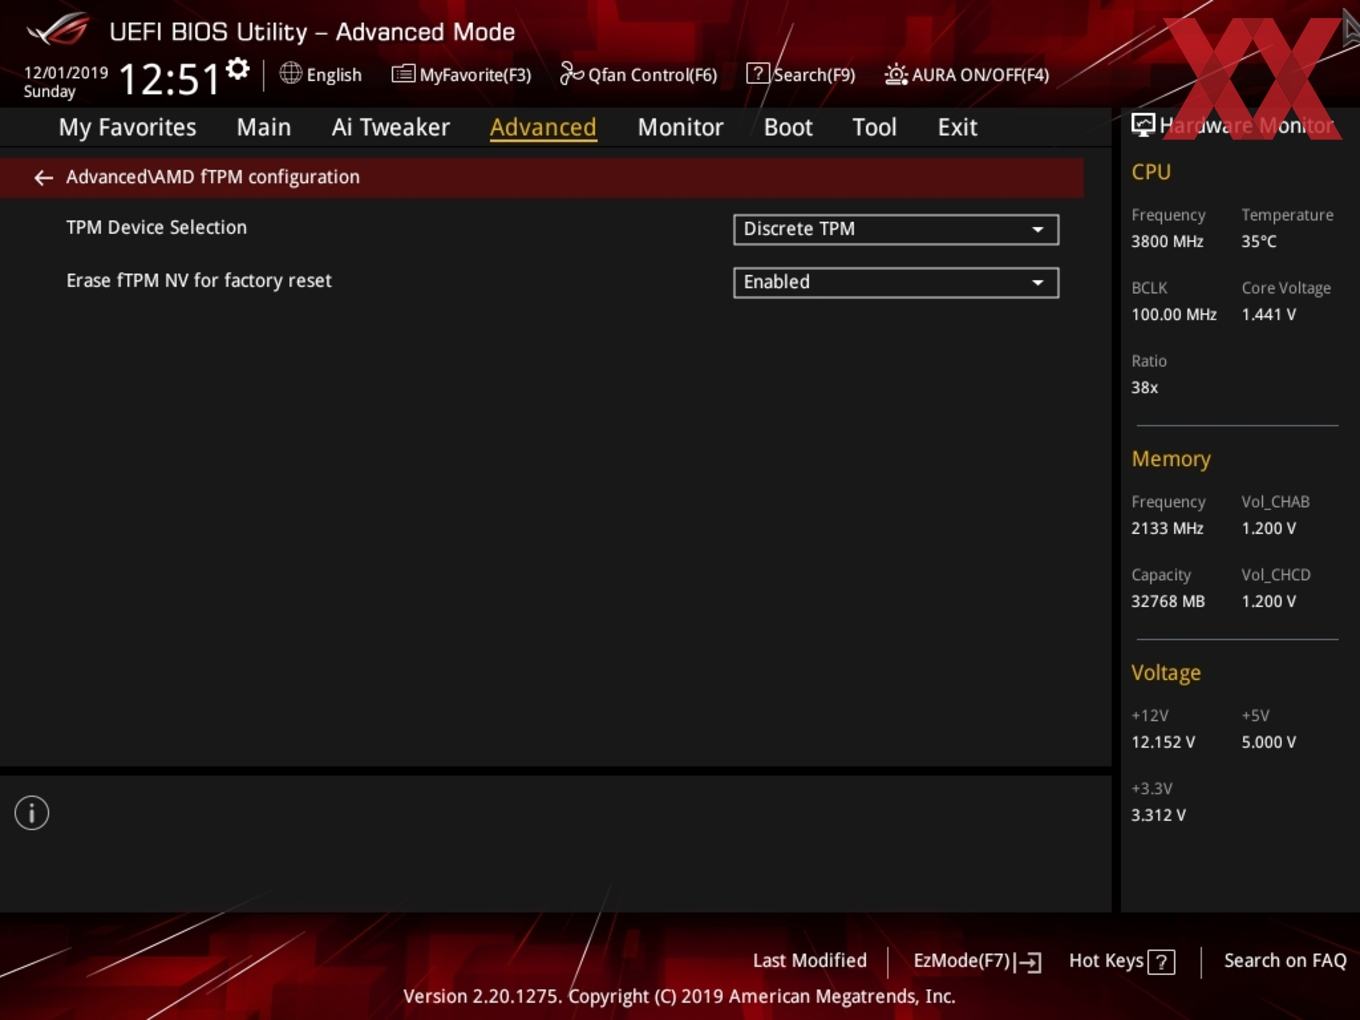Click the Voltage section heading
The height and width of the screenshot is (1020, 1360).
pyautogui.click(x=1166, y=673)
